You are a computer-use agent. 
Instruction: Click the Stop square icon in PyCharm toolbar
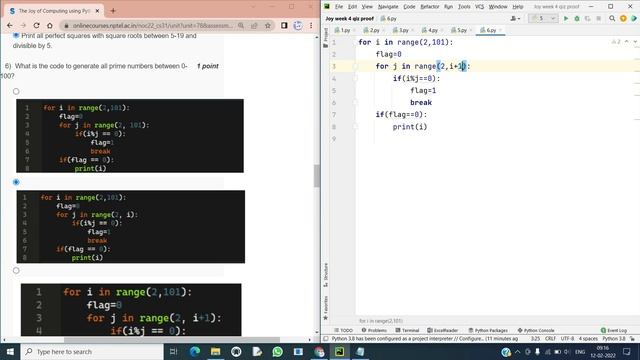point(598,18)
